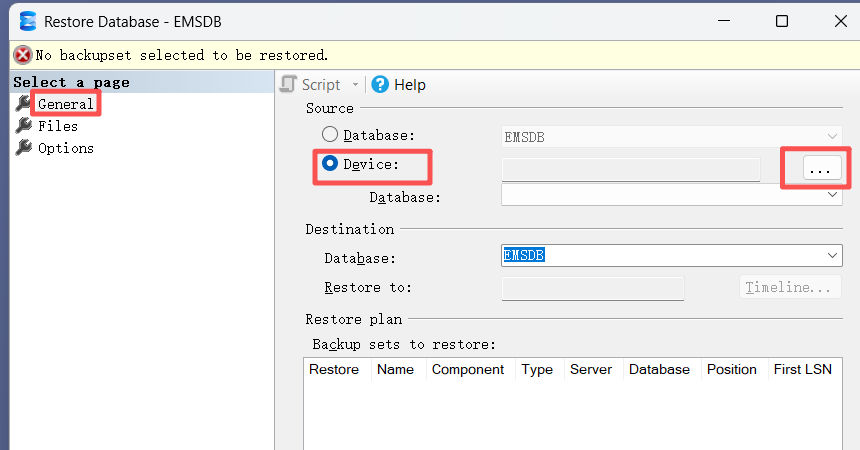Screen dimensions: 860x450
Task: Click the First LSN column header
Action: pyautogui.click(x=800, y=369)
